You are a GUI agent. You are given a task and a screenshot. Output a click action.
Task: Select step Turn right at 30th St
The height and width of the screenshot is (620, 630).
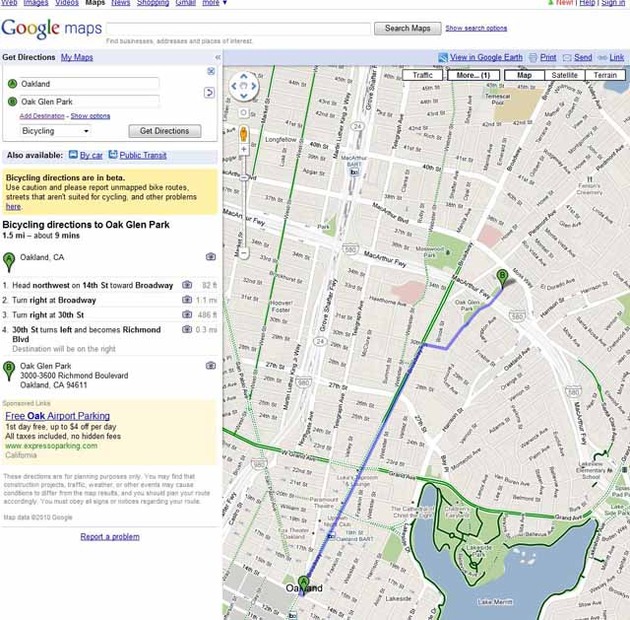click(x=48, y=315)
